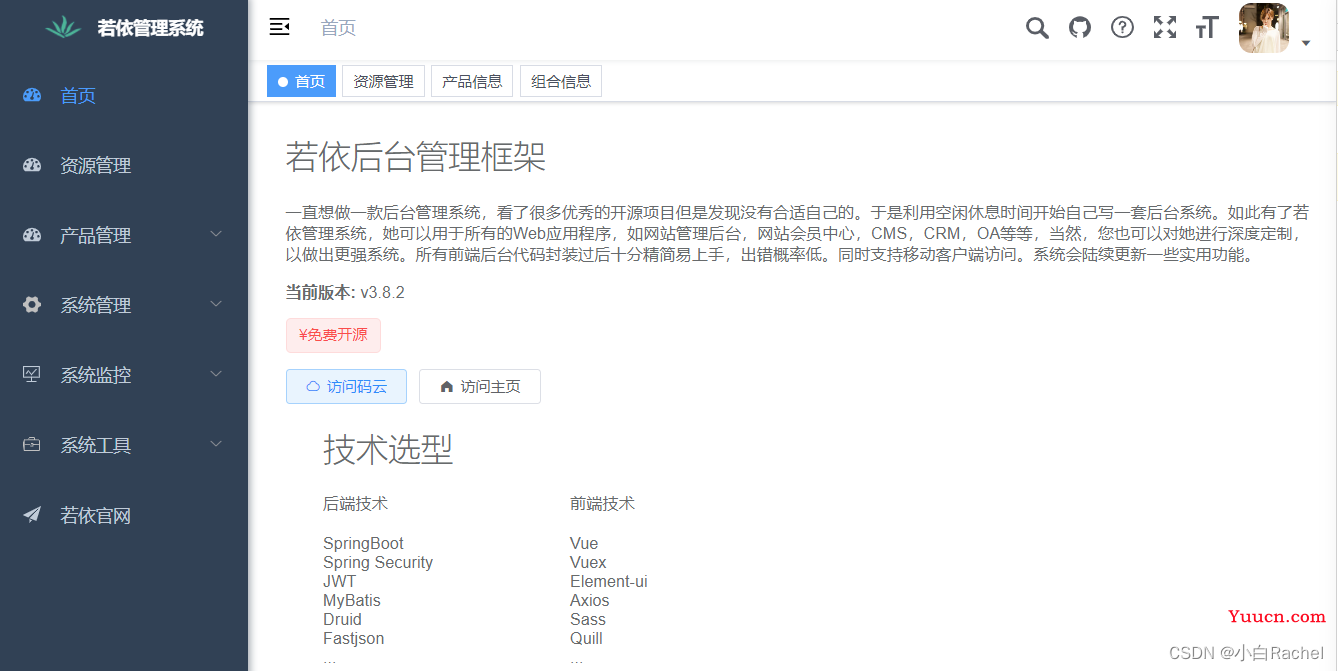The width and height of the screenshot is (1338, 671).
Task: Click the hamburger sidebar collapse icon
Action: pos(280,27)
